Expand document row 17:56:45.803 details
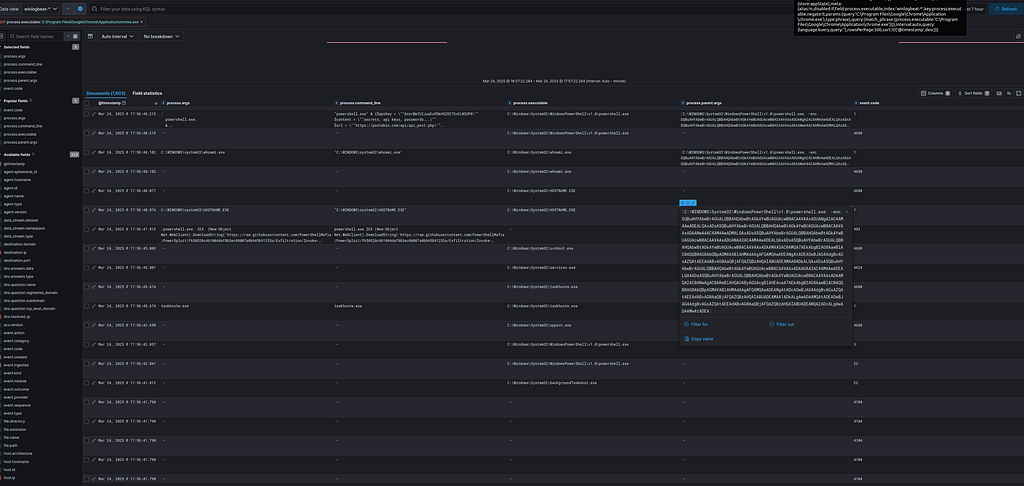Screen dimensions: 1024x486 93,248
